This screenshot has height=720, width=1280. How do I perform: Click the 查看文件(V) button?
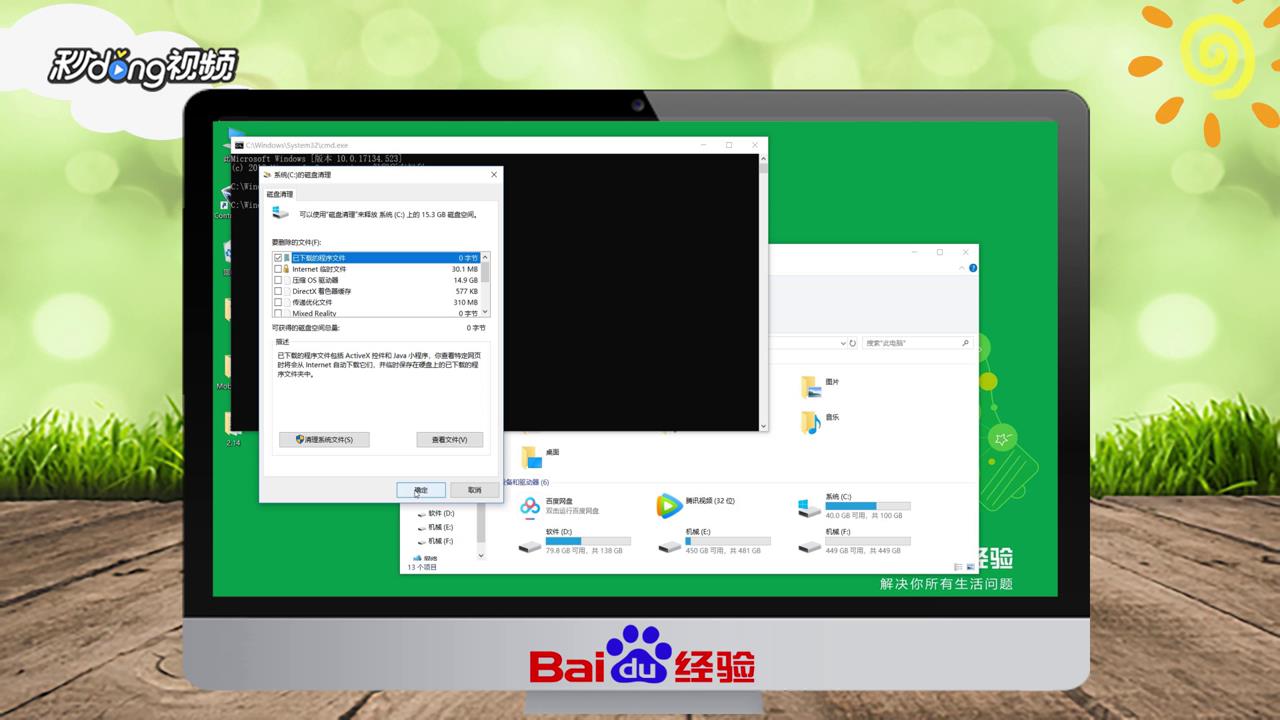[450, 439]
